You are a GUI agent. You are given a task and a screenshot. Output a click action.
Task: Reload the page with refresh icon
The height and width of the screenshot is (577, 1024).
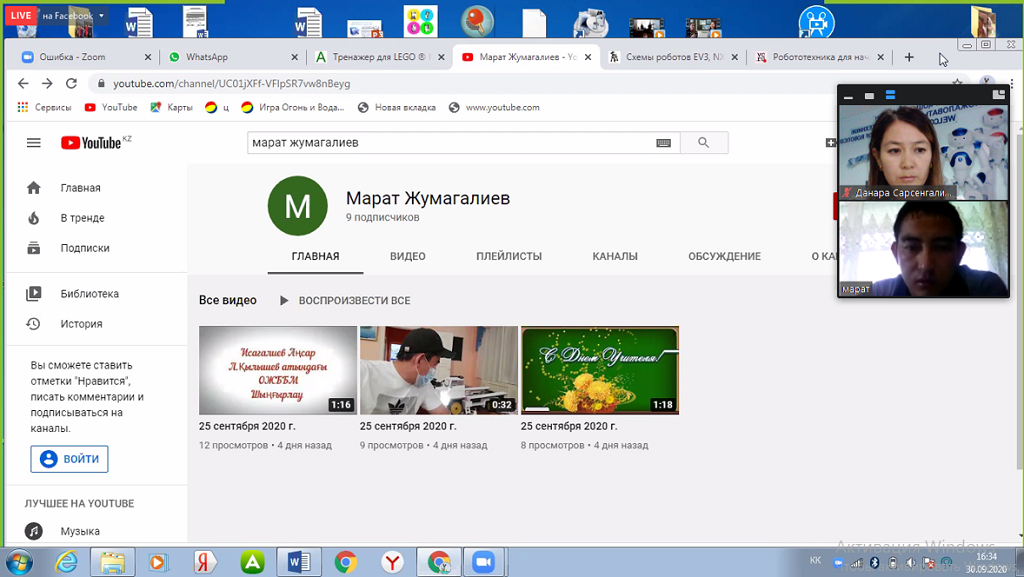(71, 84)
